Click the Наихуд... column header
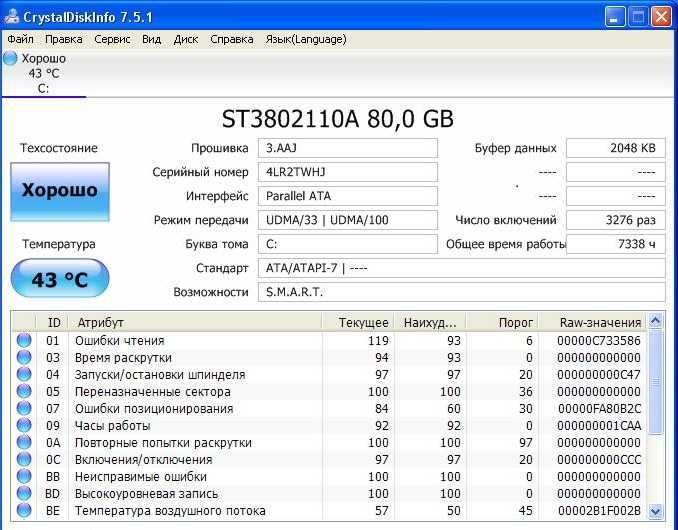This screenshot has width=678, height=530. click(x=431, y=322)
